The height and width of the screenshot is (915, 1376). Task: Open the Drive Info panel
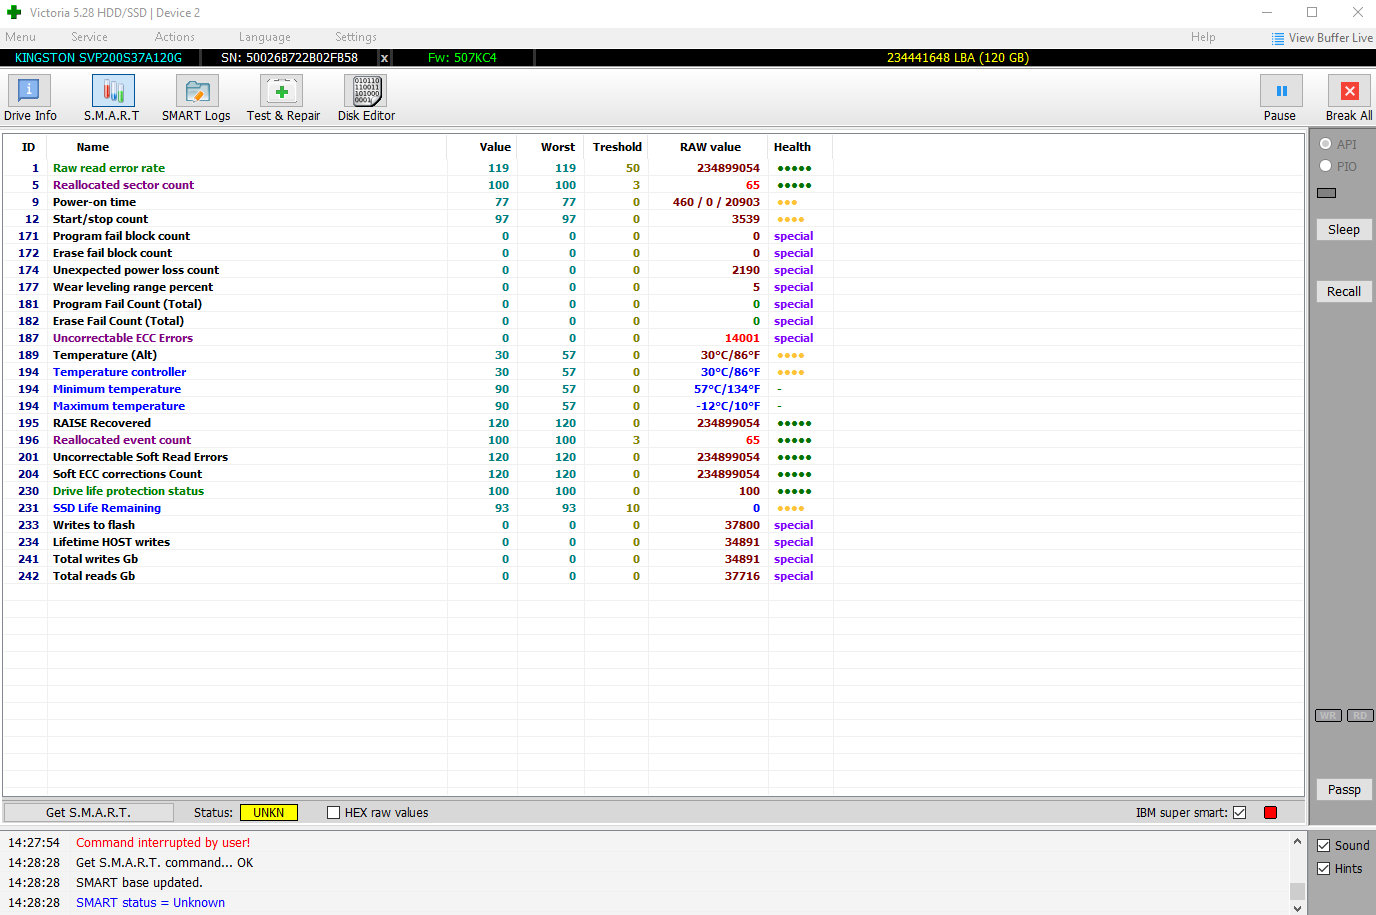(x=30, y=92)
